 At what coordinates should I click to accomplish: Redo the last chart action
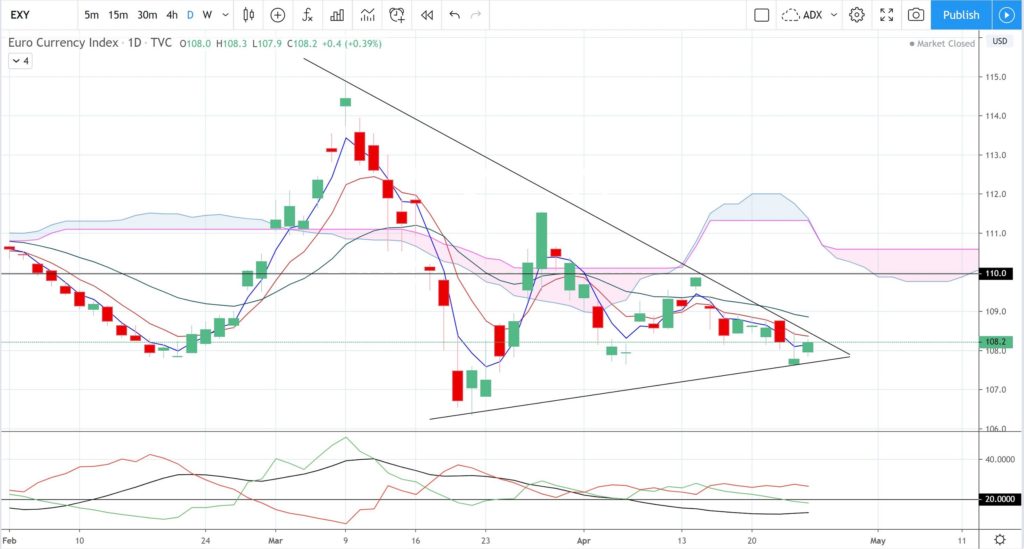tap(476, 14)
